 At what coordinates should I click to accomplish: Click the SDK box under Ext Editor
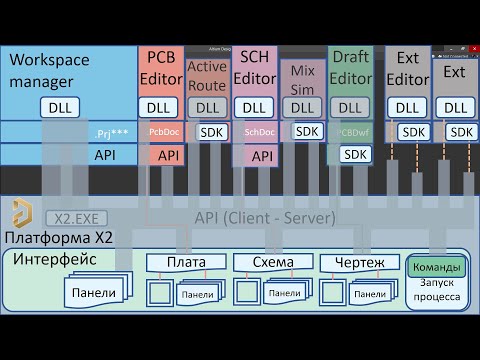coord(414,132)
